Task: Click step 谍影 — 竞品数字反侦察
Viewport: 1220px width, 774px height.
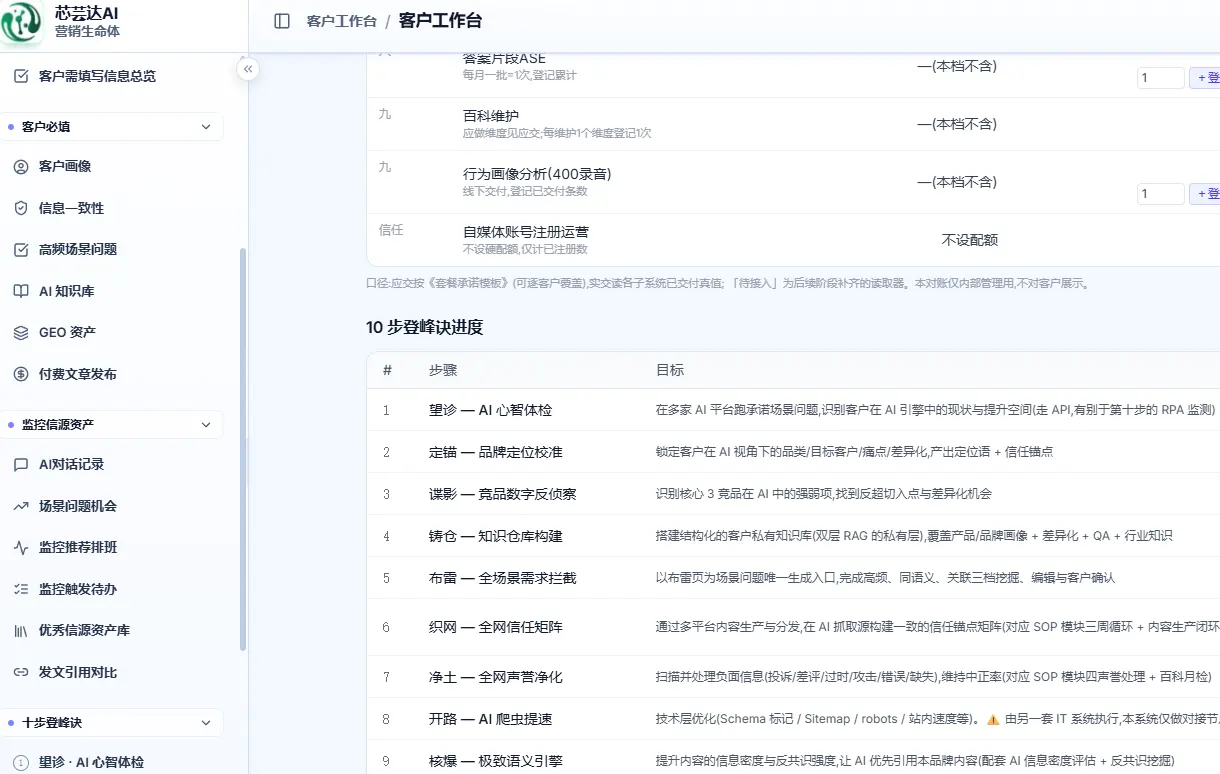Action: click(x=503, y=494)
